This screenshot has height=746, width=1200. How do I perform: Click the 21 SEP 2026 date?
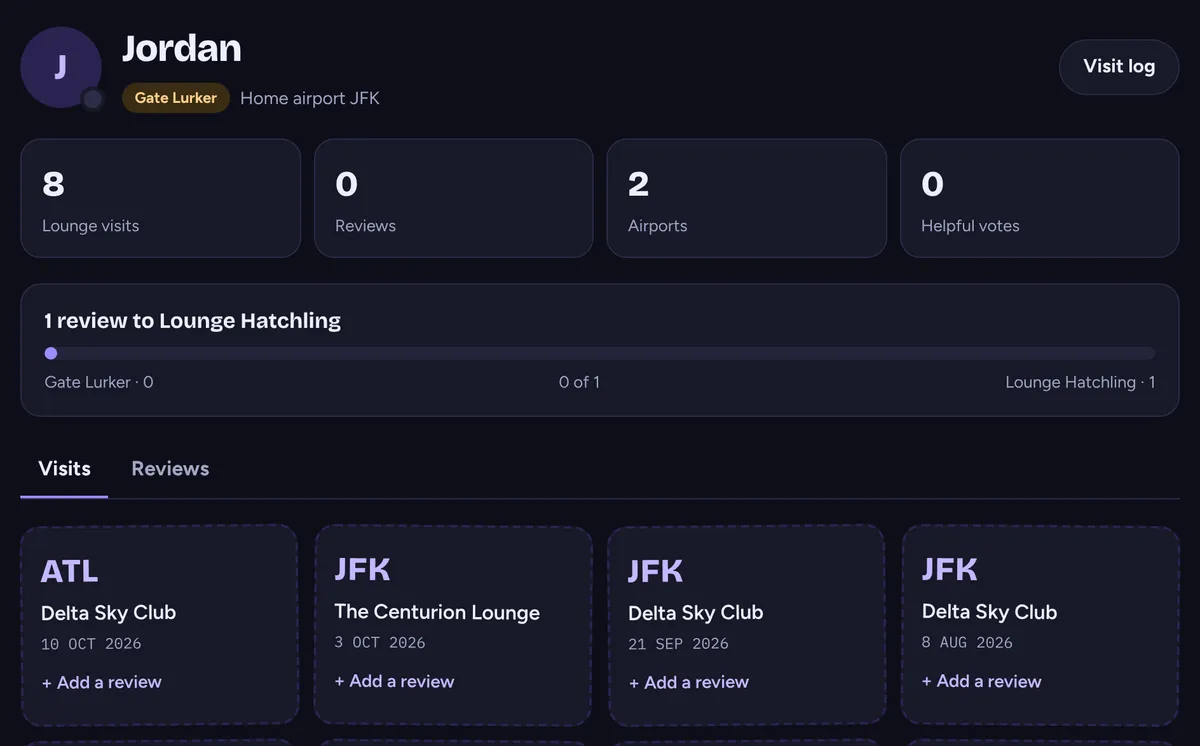tap(678, 644)
